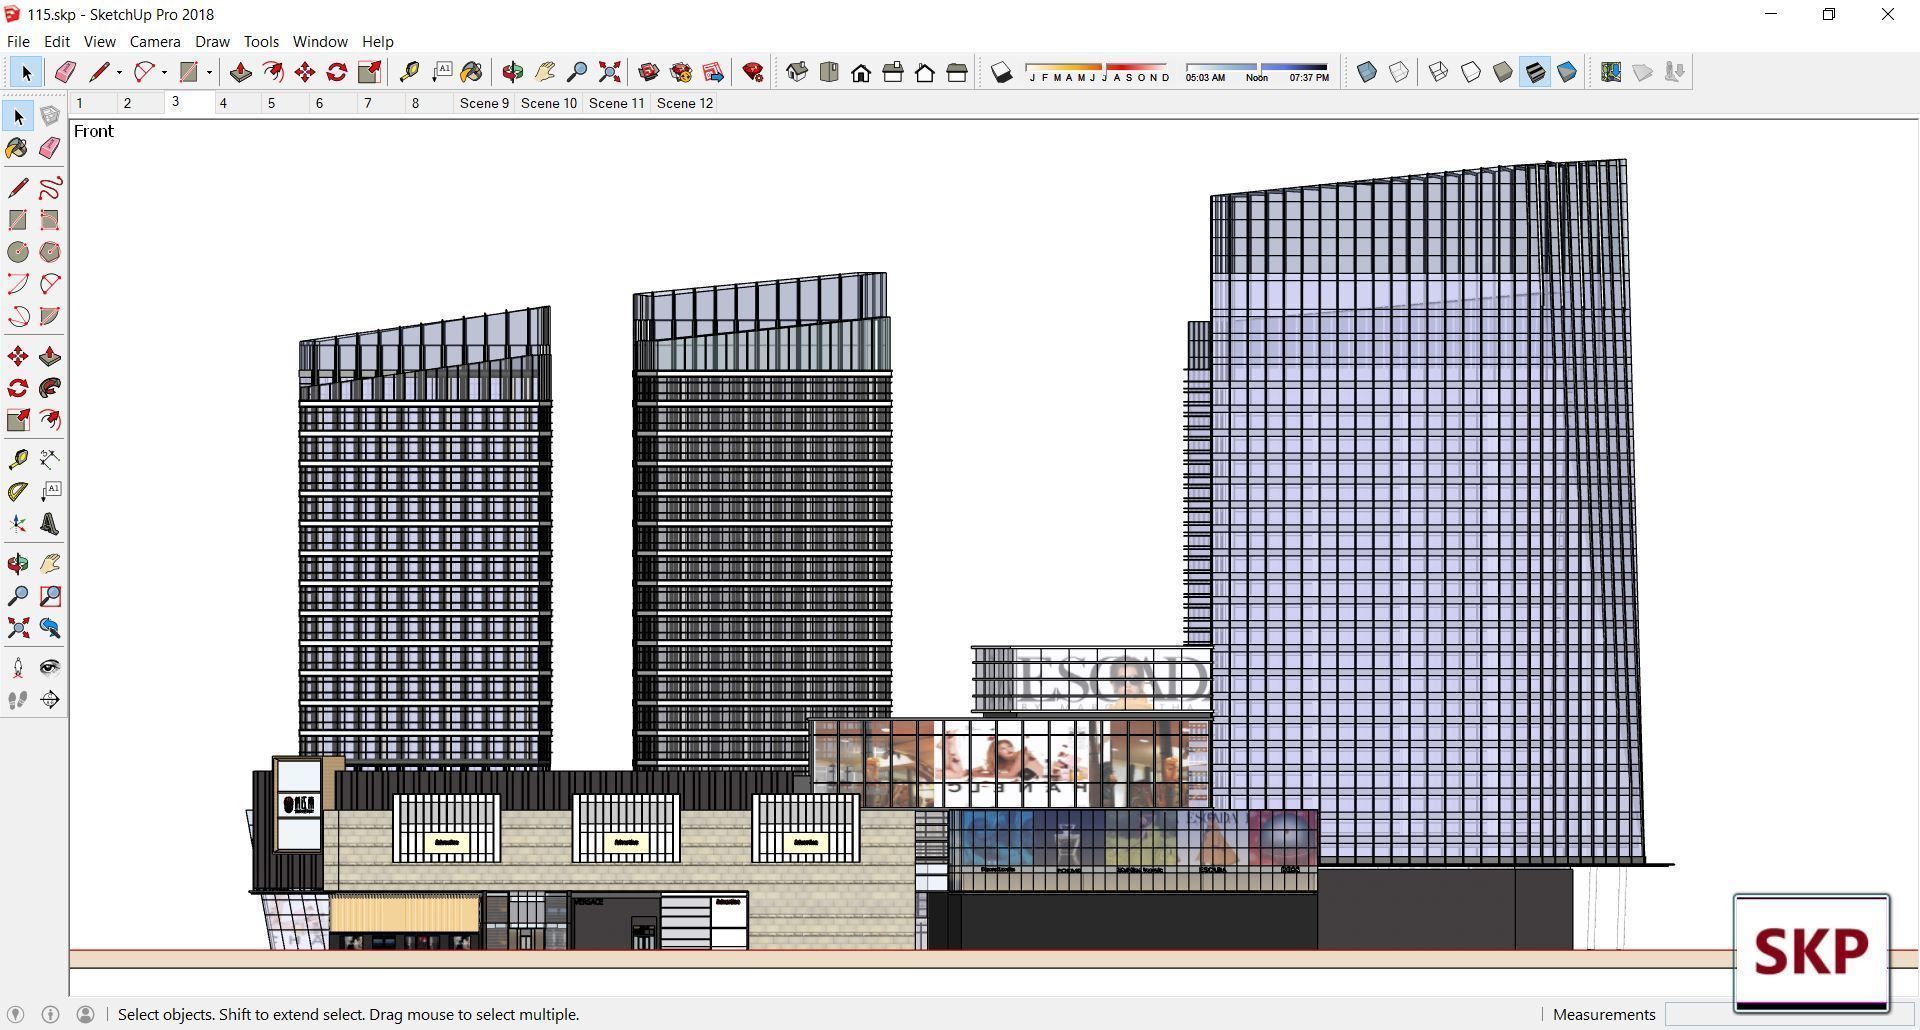1920x1030 pixels.
Task: Select 3D Text tool
Action: pos(50,524)
